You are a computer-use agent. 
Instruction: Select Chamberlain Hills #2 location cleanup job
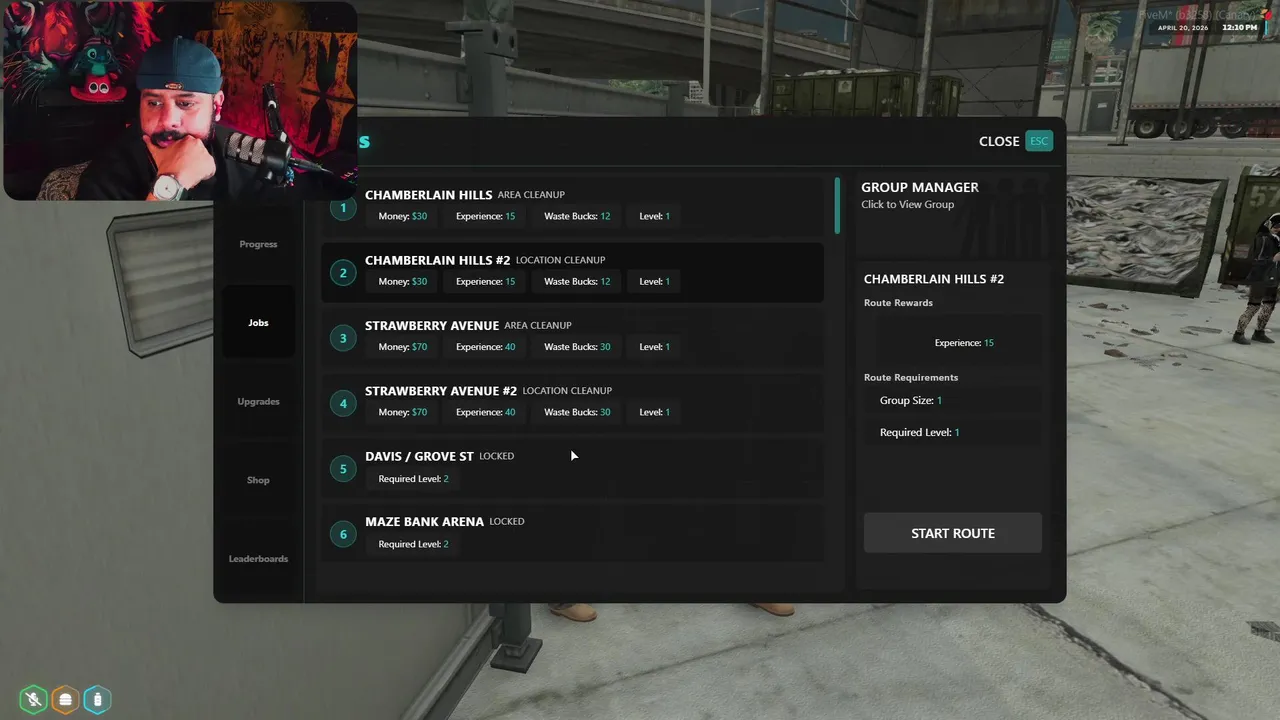(572, 272)
